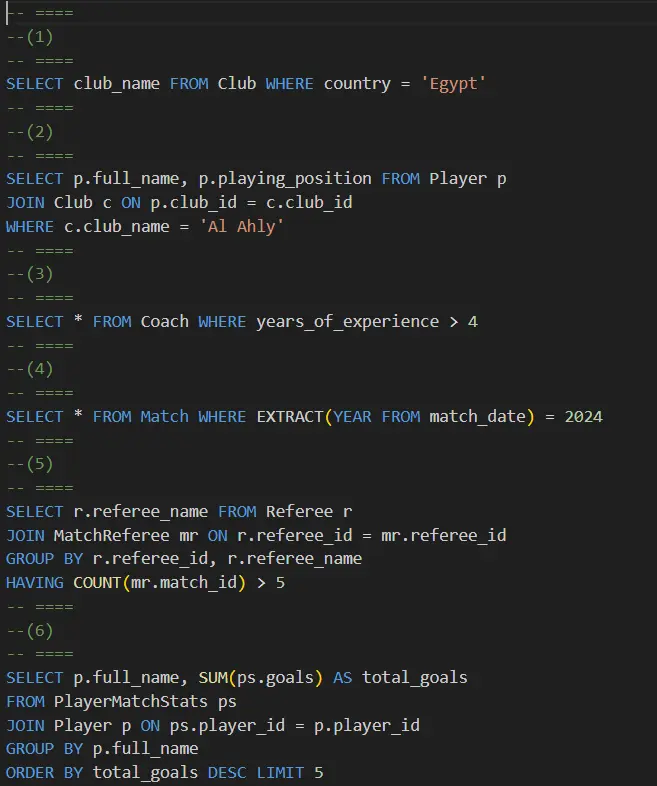Click match_date inside the EXTRACT call

pyautogui.click(x=478, y=417)
